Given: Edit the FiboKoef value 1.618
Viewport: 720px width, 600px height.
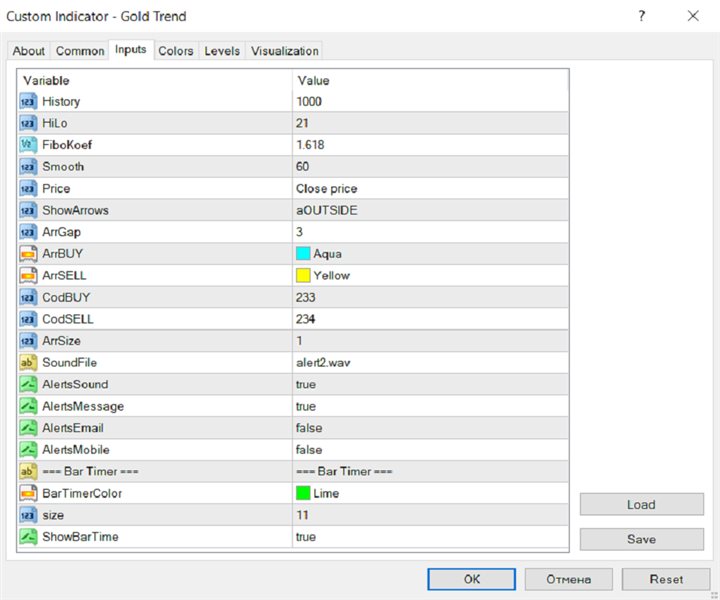Looking at the screenshot, I should tap(430, 145).
